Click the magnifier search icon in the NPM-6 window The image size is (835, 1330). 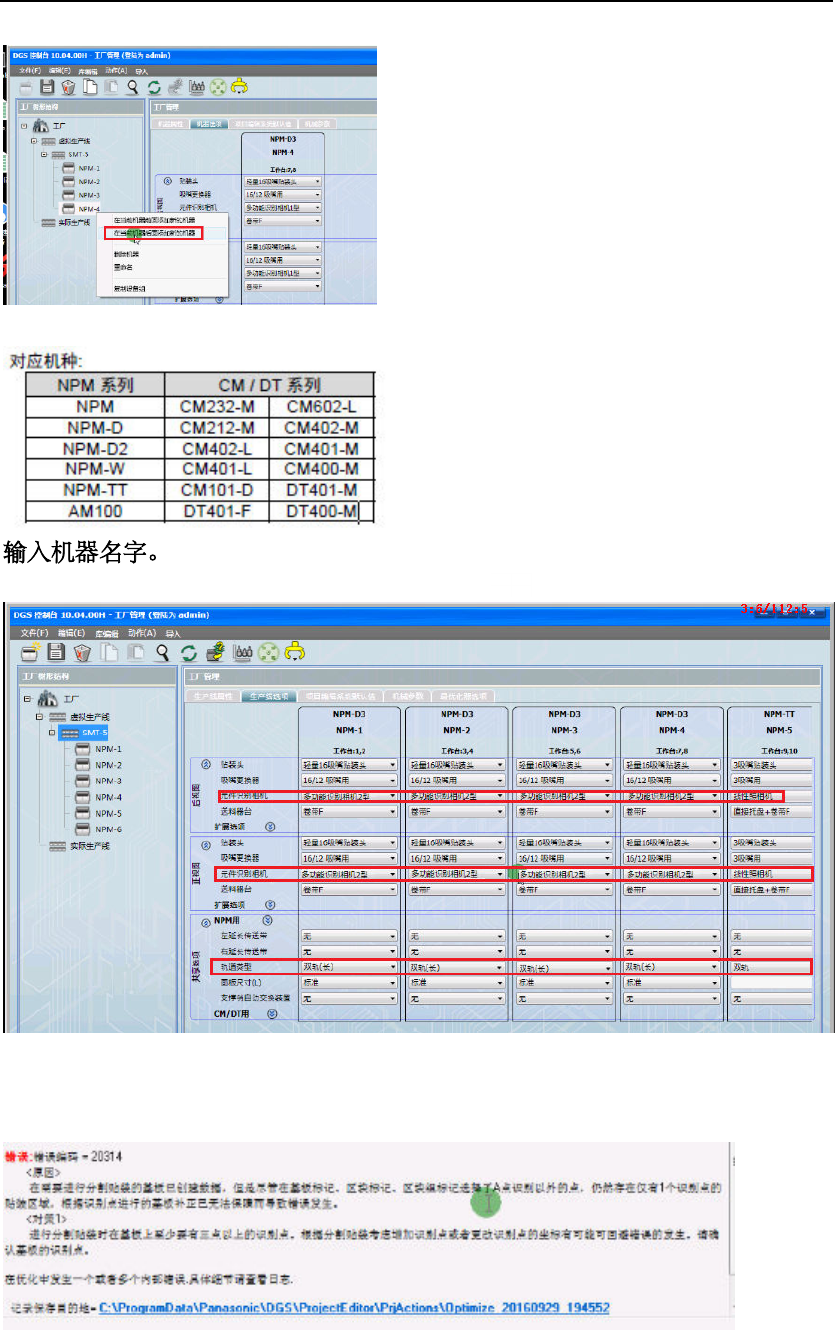coord(160,651)
